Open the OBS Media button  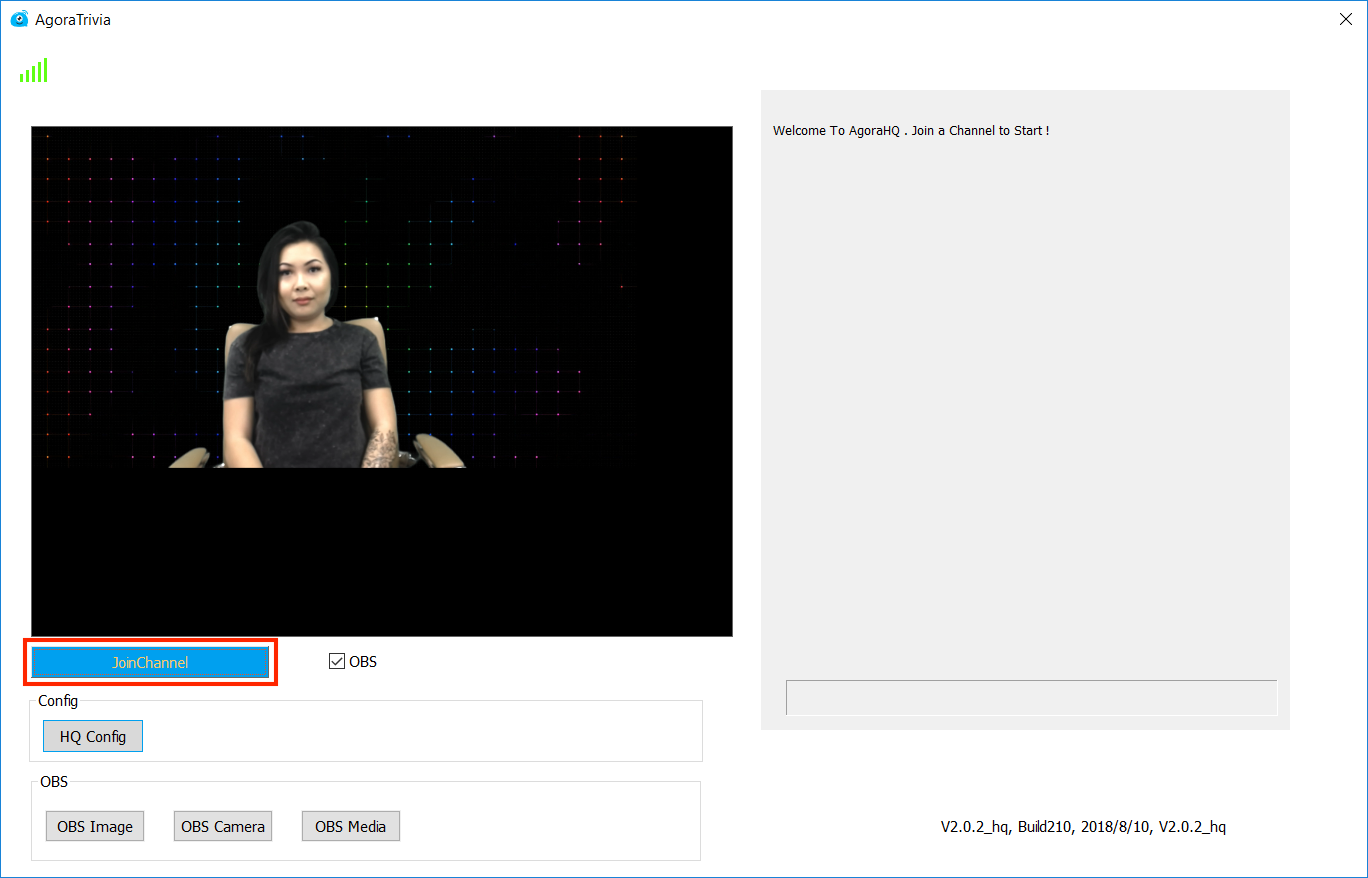pyautogui.click(x=351, y=826)
